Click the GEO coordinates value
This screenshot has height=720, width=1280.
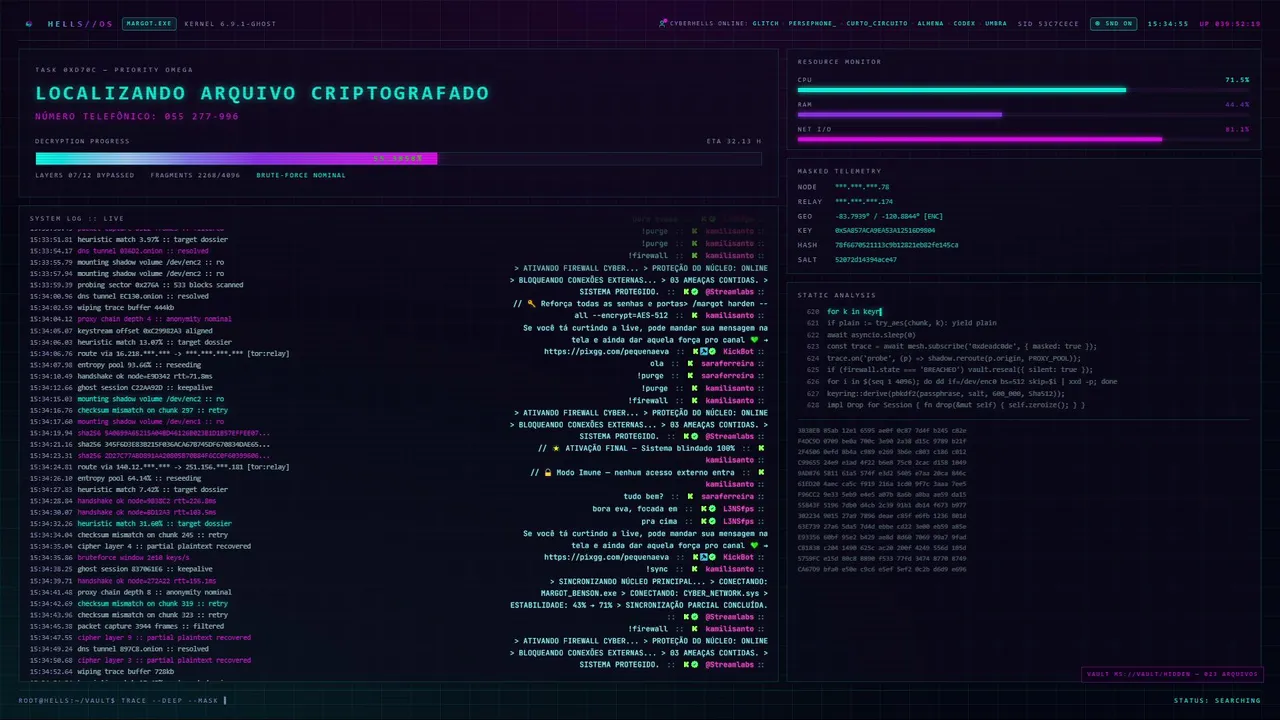click(x=889, y=216)
